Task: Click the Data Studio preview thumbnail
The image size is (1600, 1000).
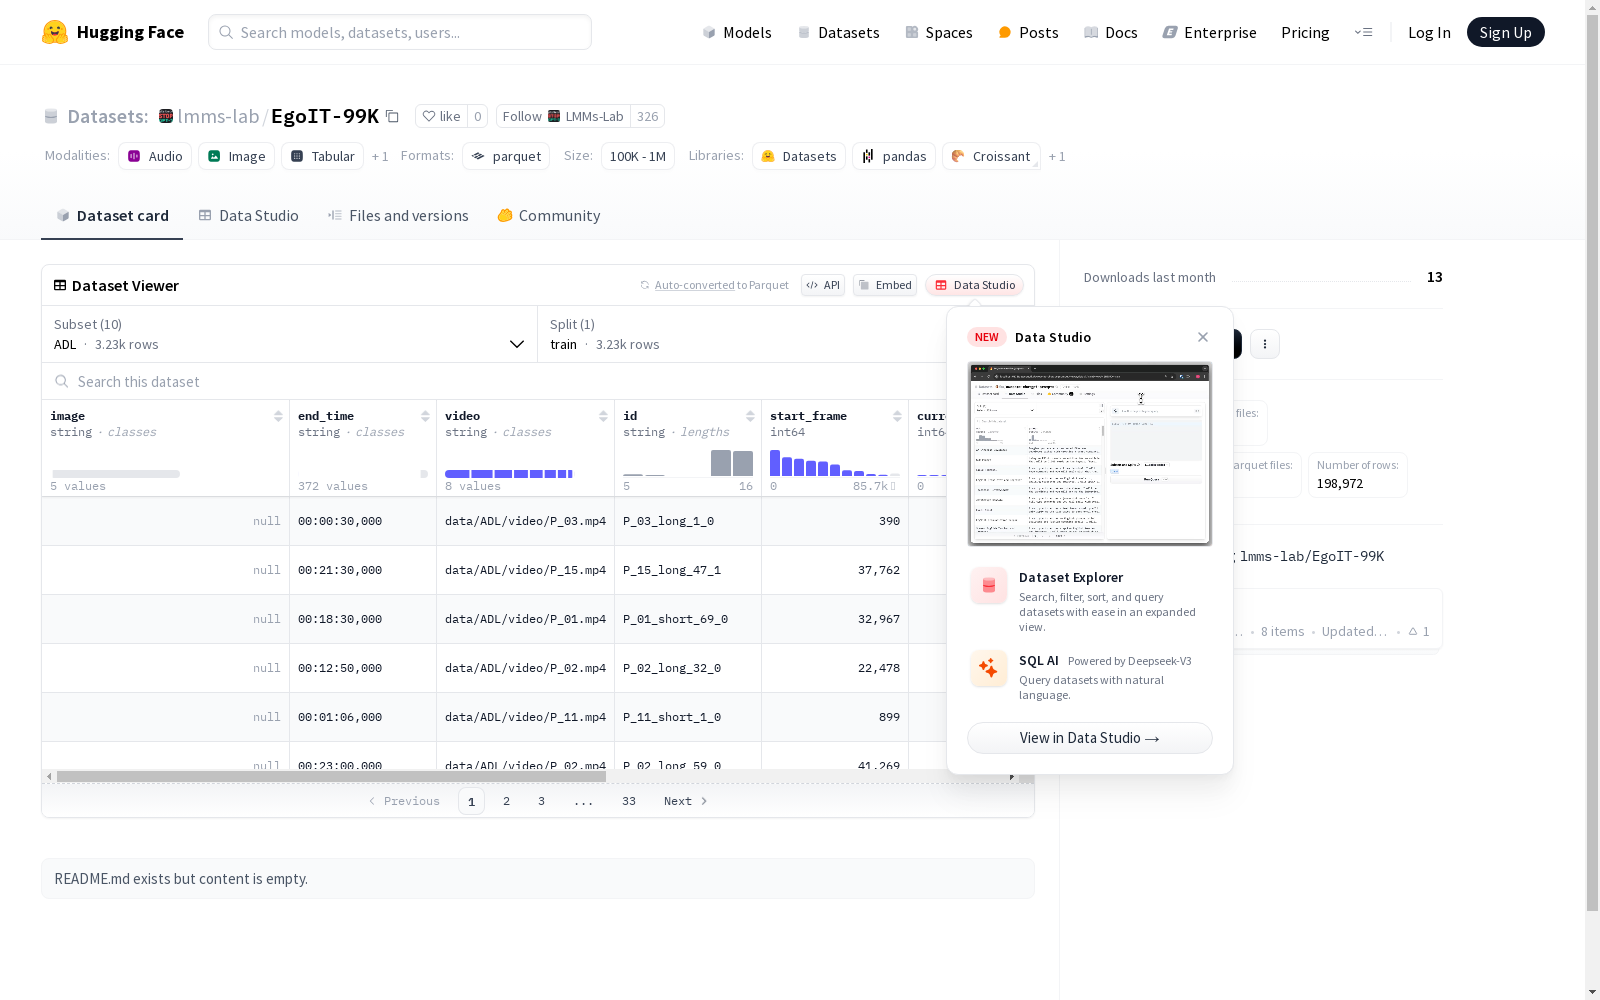Action: point(1090,454)
